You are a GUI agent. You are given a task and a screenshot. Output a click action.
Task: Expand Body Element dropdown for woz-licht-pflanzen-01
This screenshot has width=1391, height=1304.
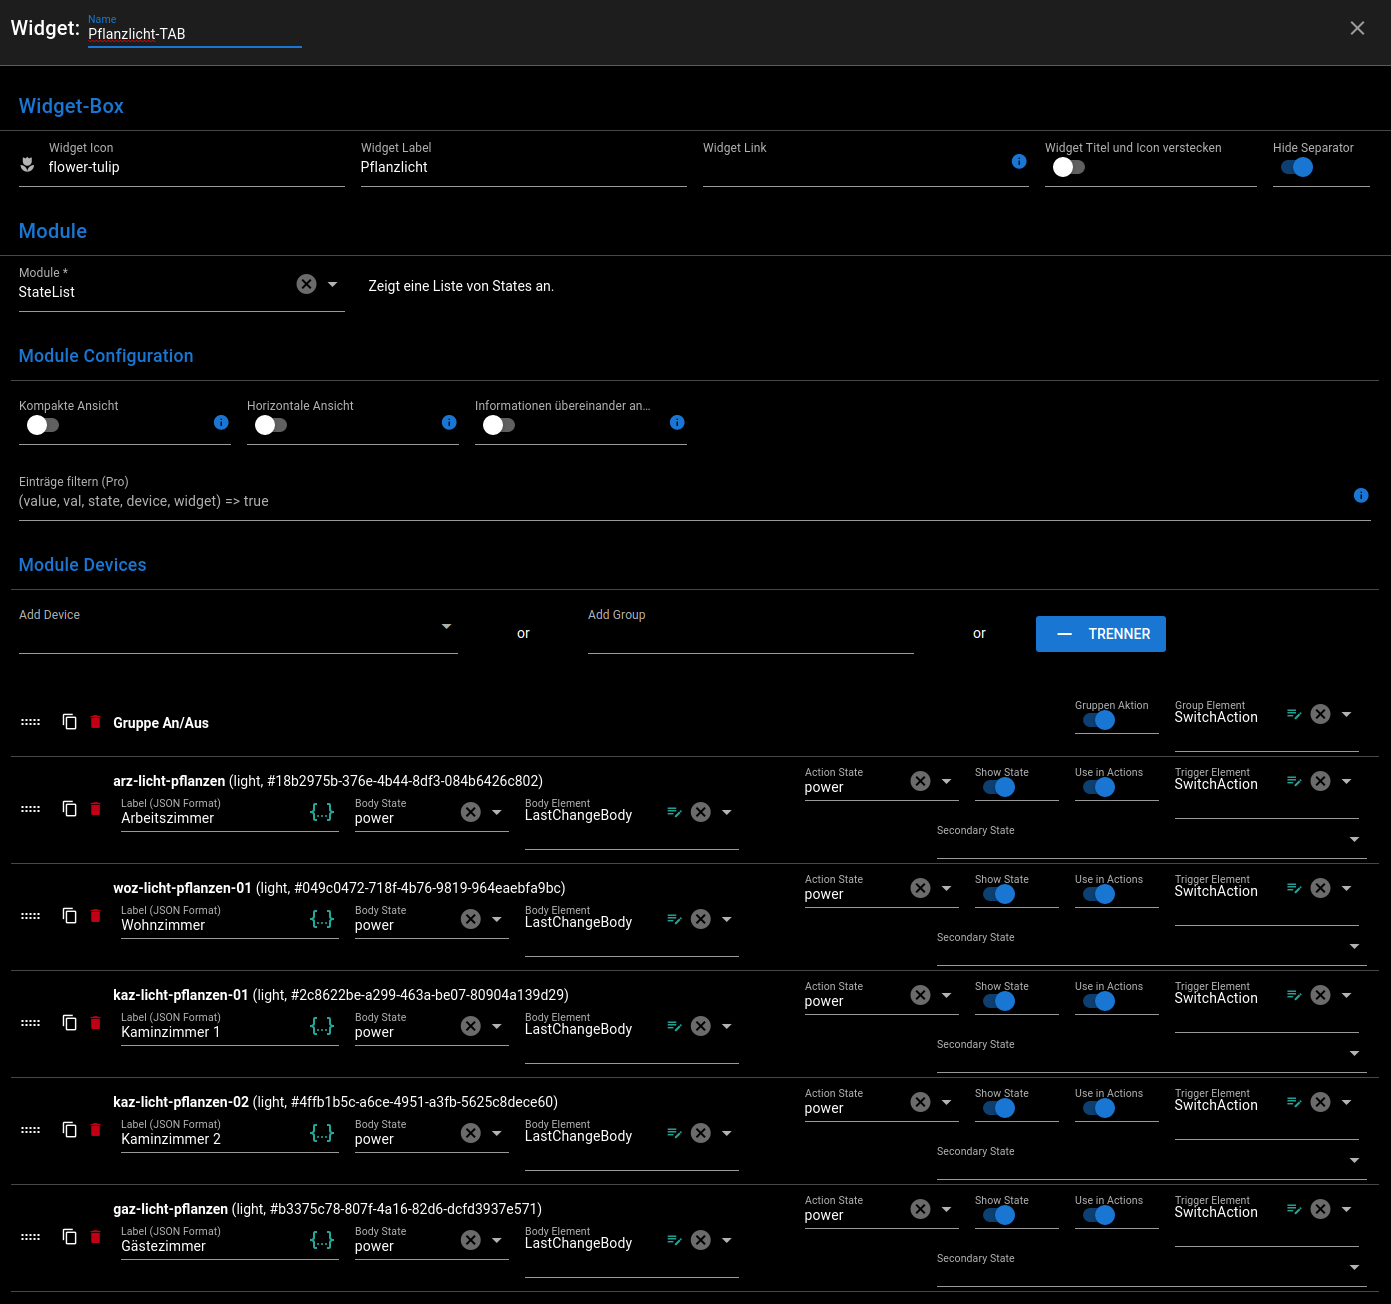click(x=727, y=919)
